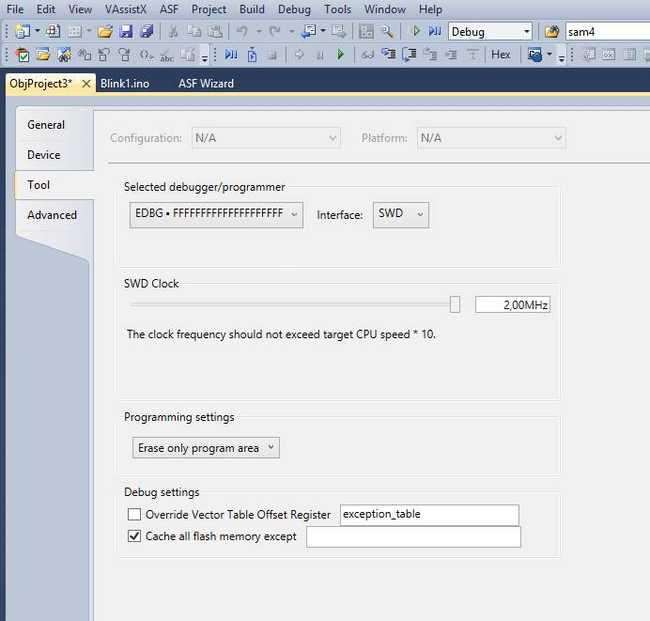The image size is (650, 621).
Task: Click the Undo arrow icon
Action: (x=243, y=32)
